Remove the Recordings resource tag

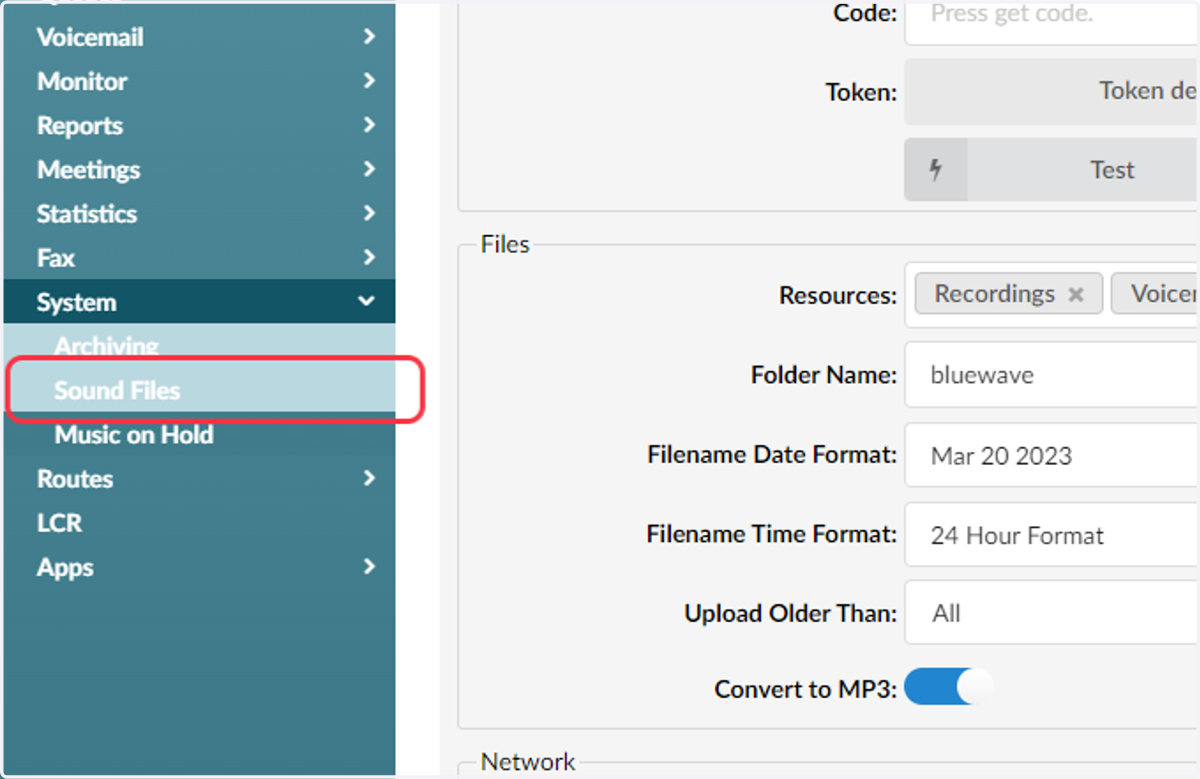click(x=1076, y=294)
